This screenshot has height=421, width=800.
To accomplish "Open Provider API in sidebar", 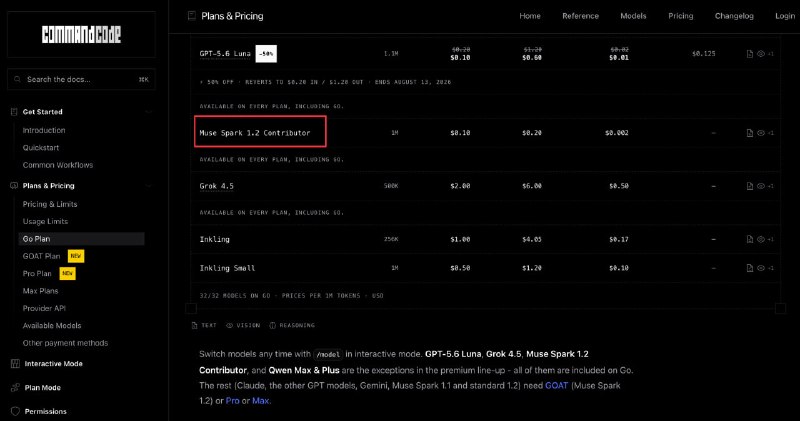I will (x=44, y=308).
